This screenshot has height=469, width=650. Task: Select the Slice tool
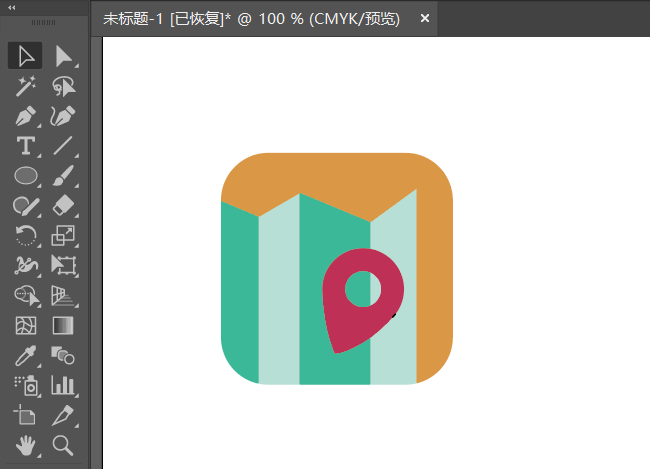pyautogui.click(x=63, y=415)
